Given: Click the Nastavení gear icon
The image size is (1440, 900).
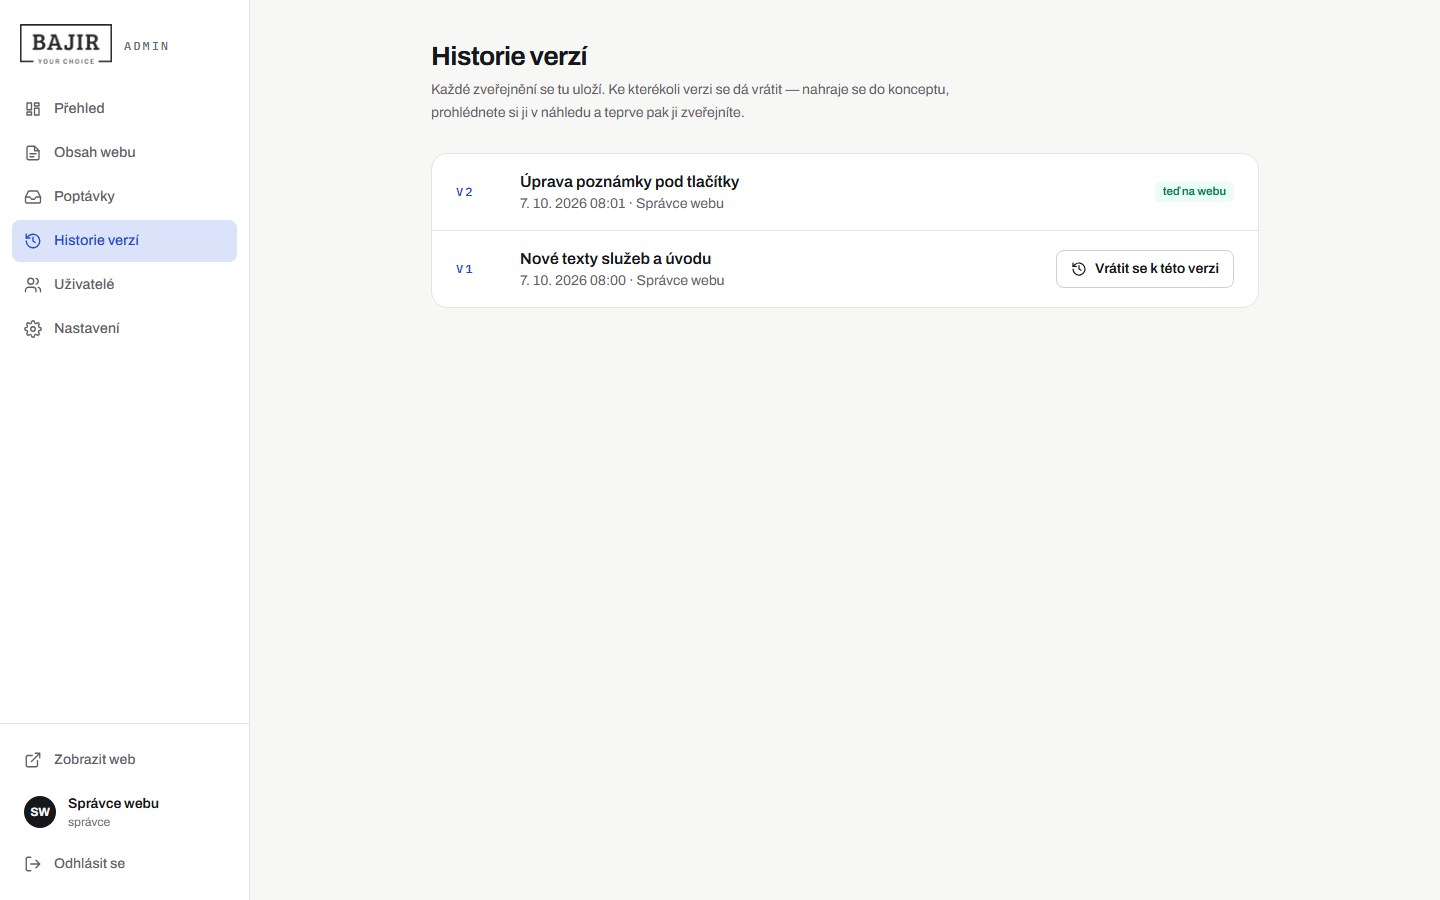Looking at the screenshot, I should 33,329.
